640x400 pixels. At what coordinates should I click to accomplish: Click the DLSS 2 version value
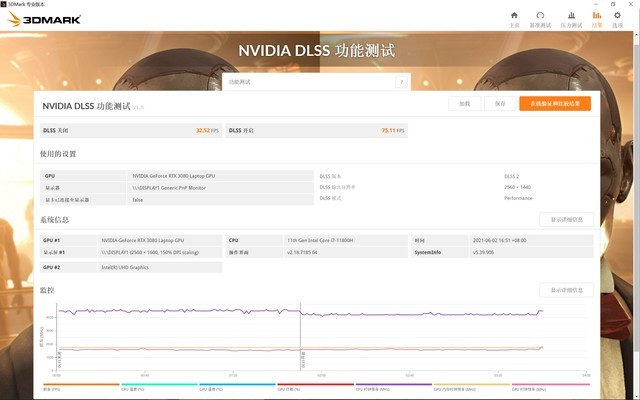511,176
